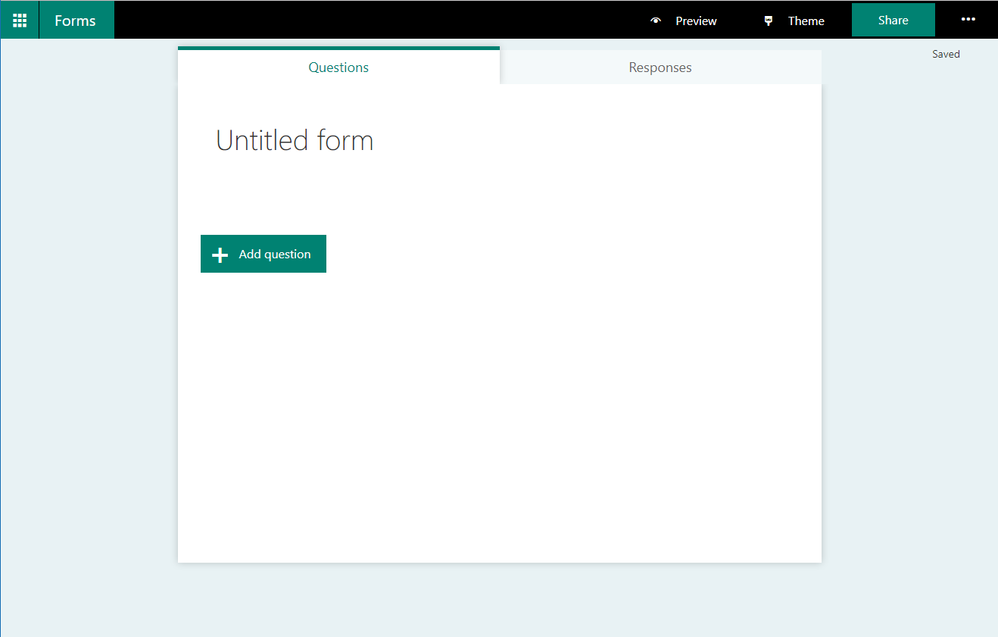Click the Forms home label
The width and height of the screenshot is (998, 637).
tap(75, 20)
